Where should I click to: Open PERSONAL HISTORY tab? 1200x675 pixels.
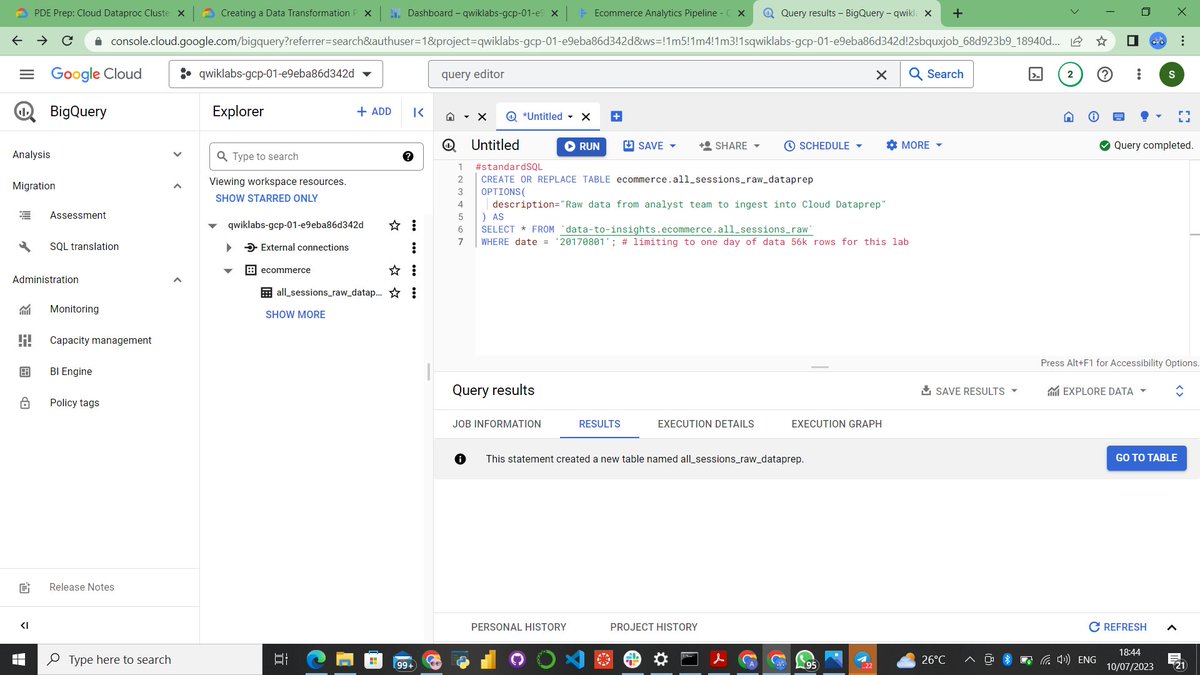[x=519, y=627]
